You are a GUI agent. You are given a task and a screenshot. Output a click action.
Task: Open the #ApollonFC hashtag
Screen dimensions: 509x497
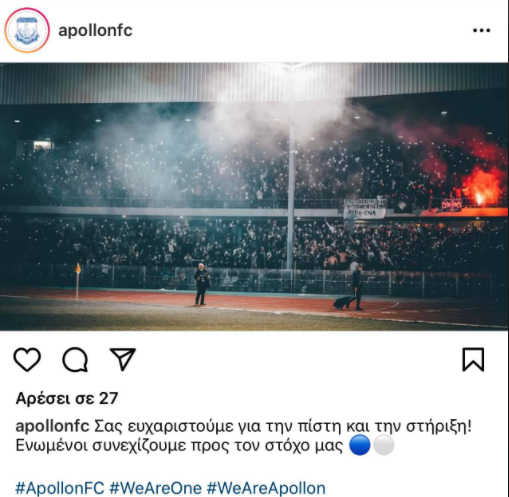click(x=60, y=488)
